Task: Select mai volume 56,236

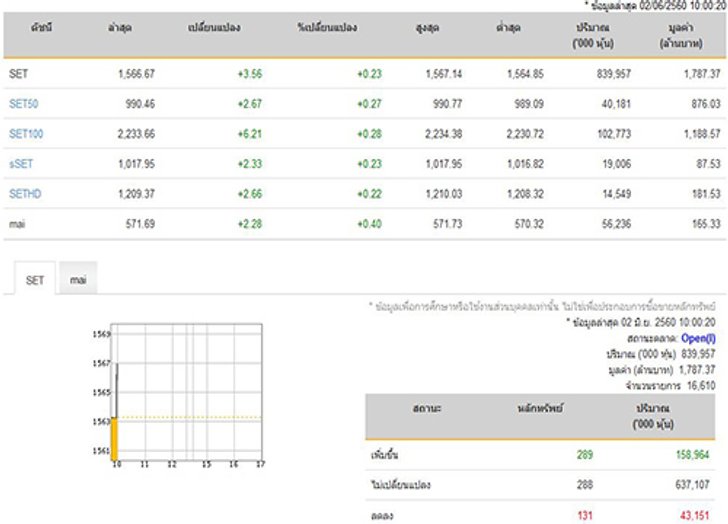Action: [617, 224]
